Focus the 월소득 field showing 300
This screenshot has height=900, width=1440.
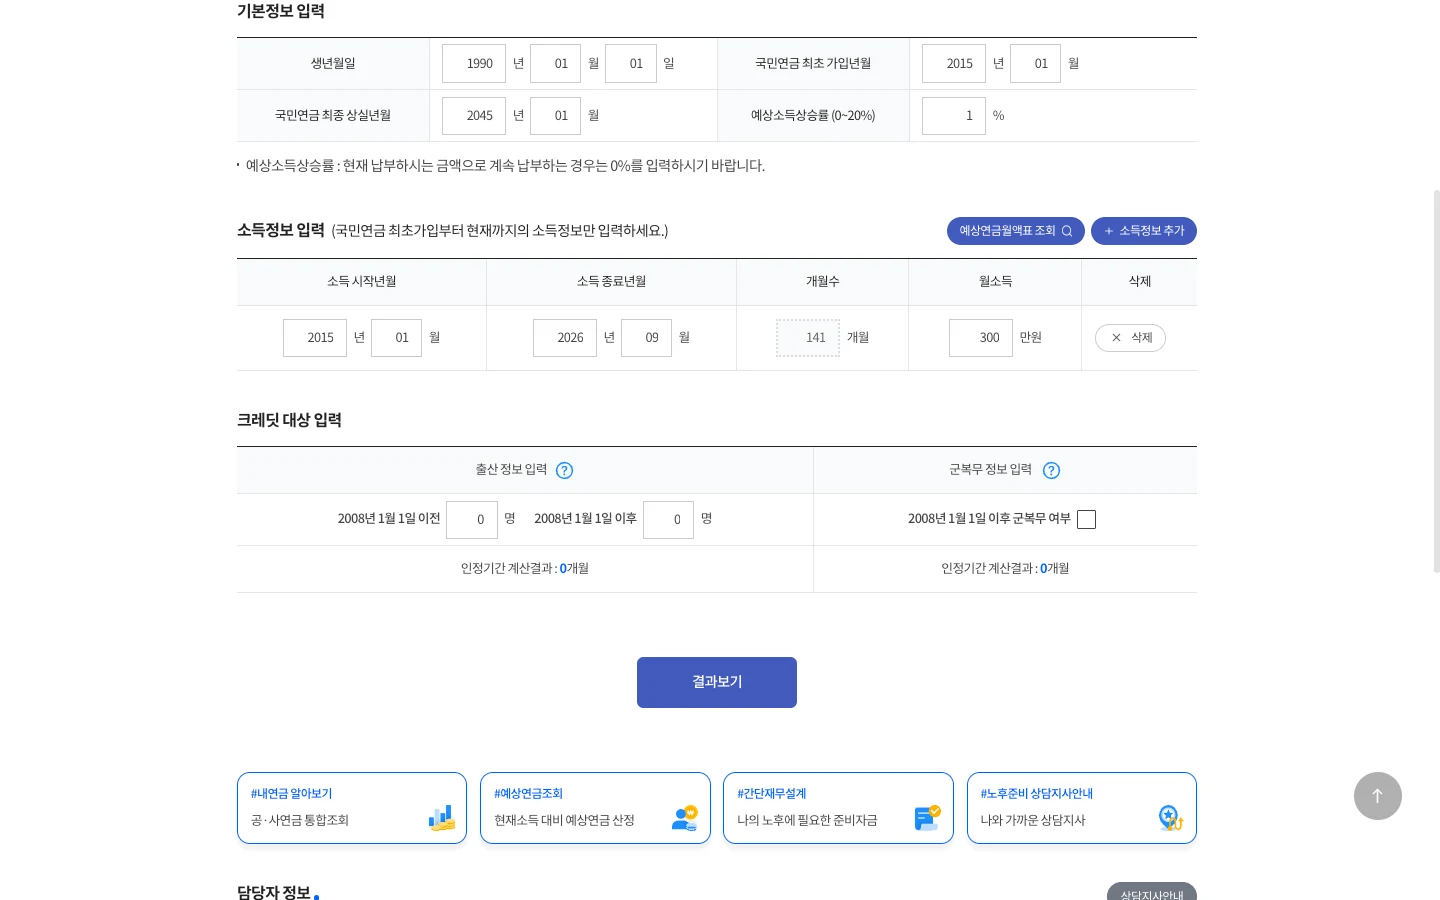coord(981,338)
